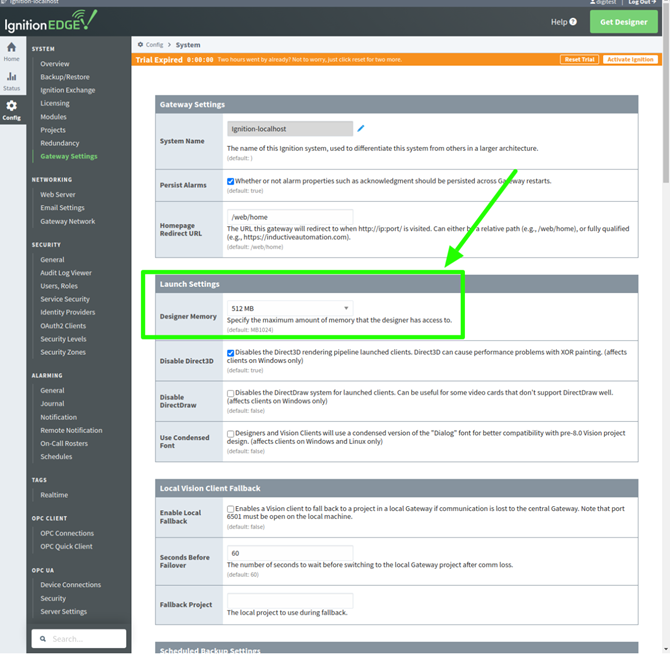Open Web Server networking page
The height and width of the screenshot is (658, 670).
(x=58, y=194)
